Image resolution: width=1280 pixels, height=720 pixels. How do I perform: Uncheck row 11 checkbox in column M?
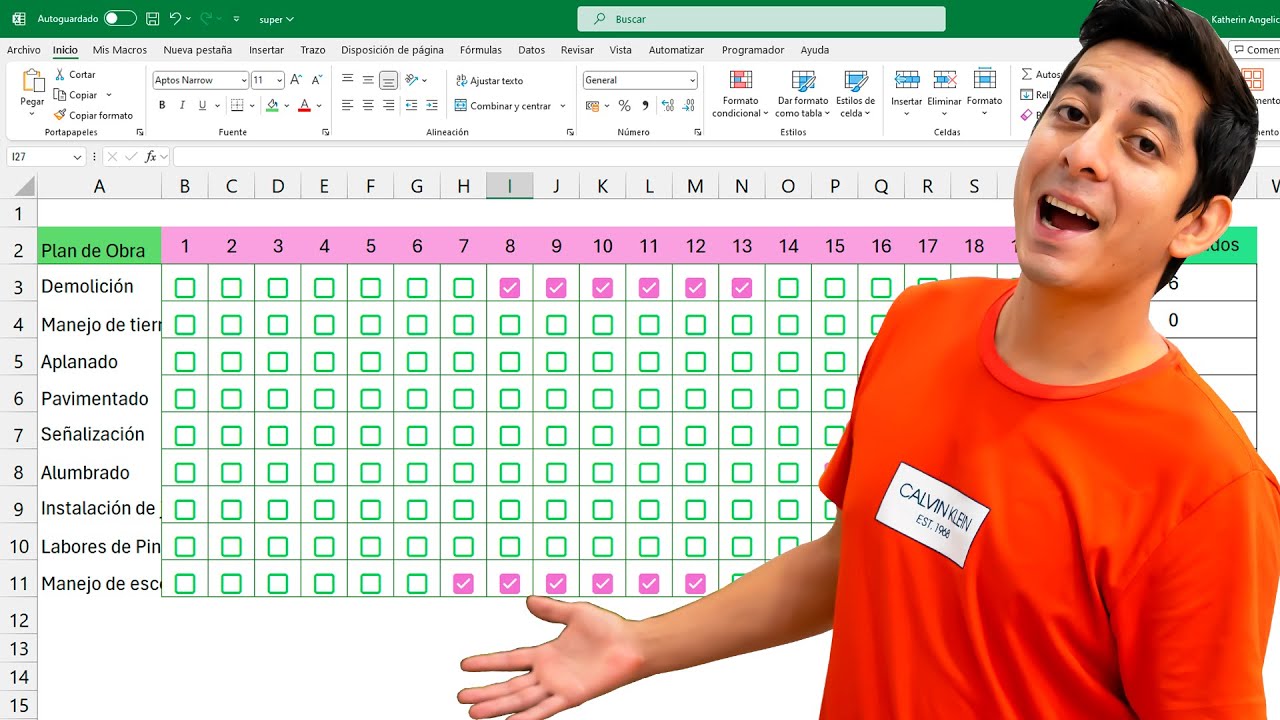[x=696, y=584]
